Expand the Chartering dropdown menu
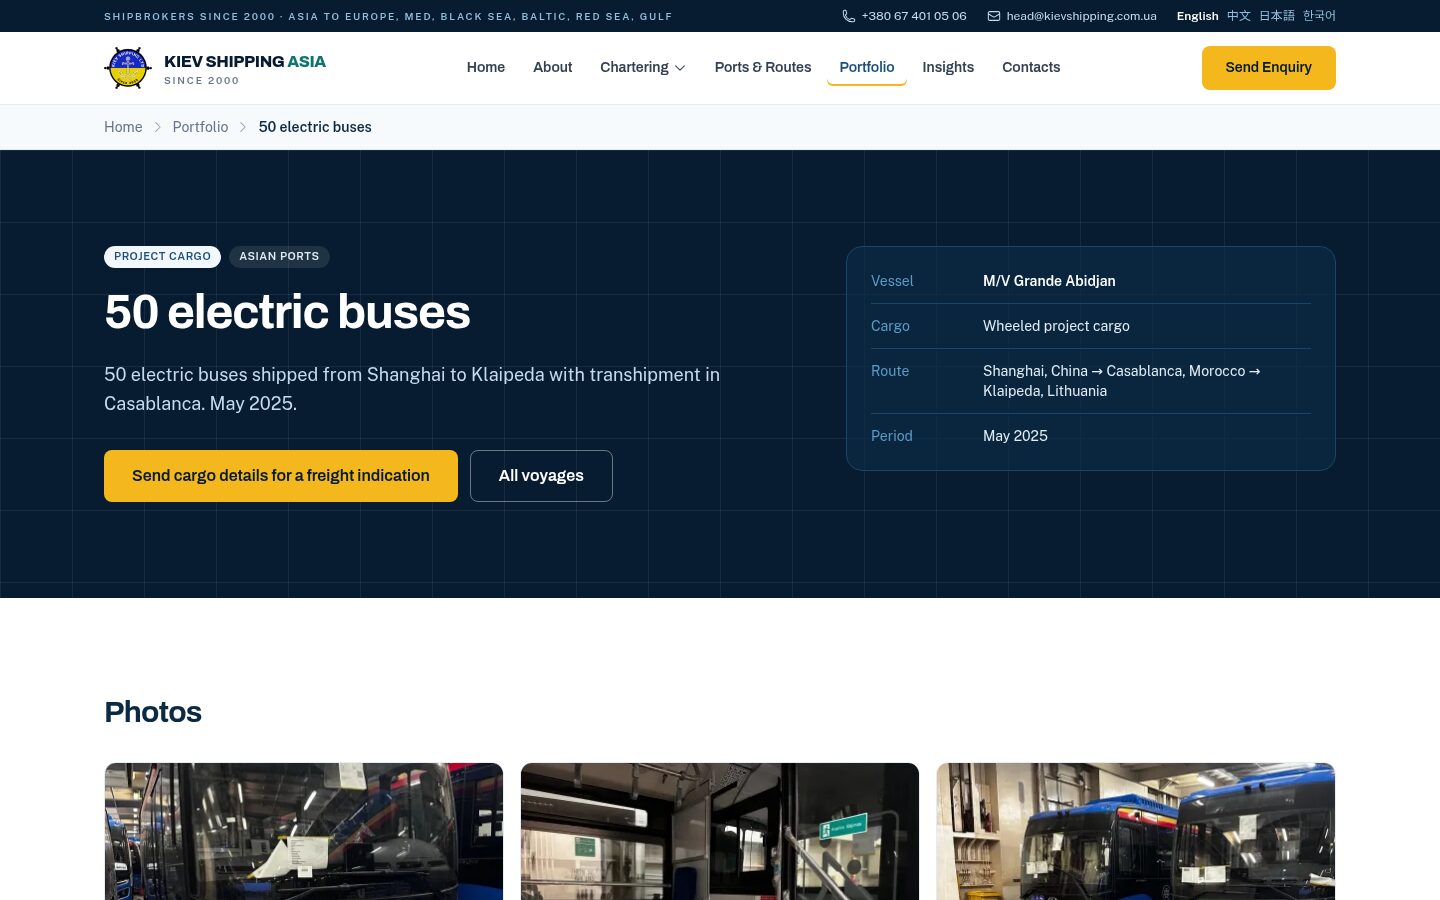The width and height of the screenshot is (1440, 900). point(643,67)
